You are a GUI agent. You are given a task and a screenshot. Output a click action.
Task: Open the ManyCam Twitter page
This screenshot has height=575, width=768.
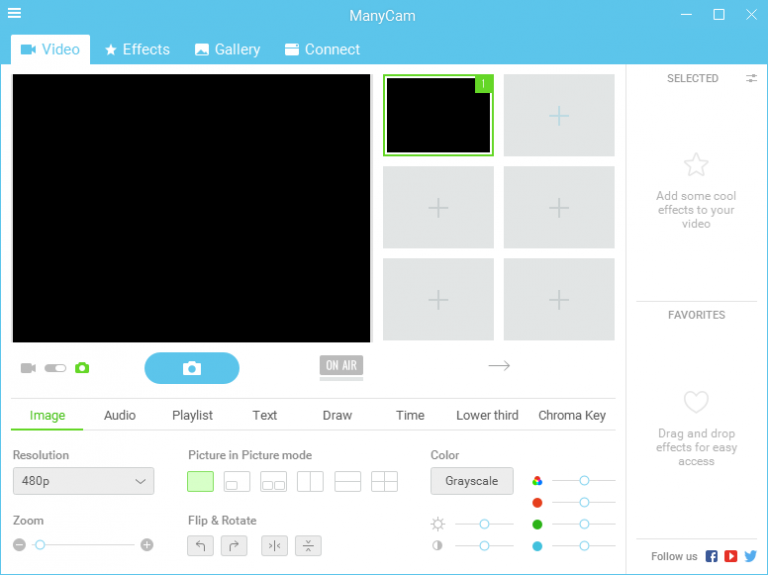point(750,556)
